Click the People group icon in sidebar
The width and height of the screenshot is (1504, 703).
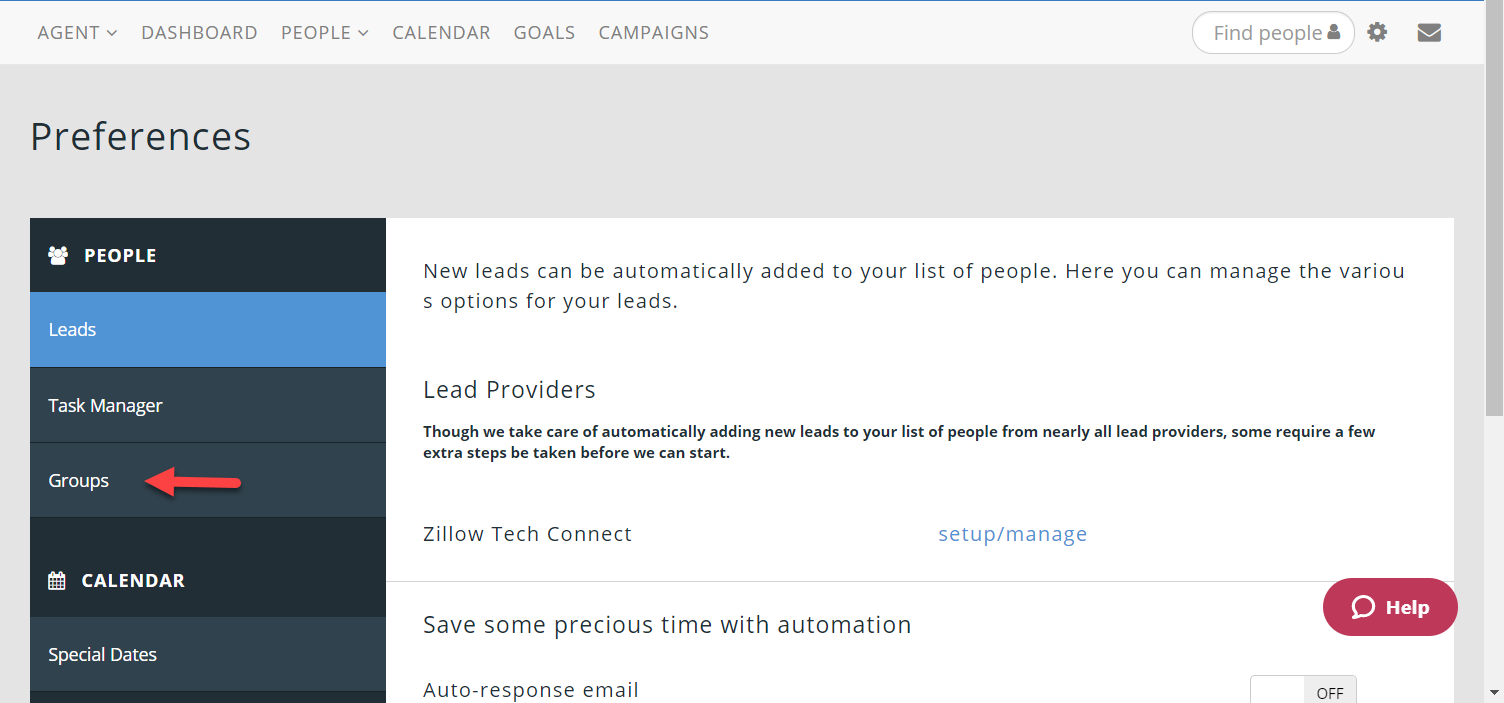[x=58, y=255]
